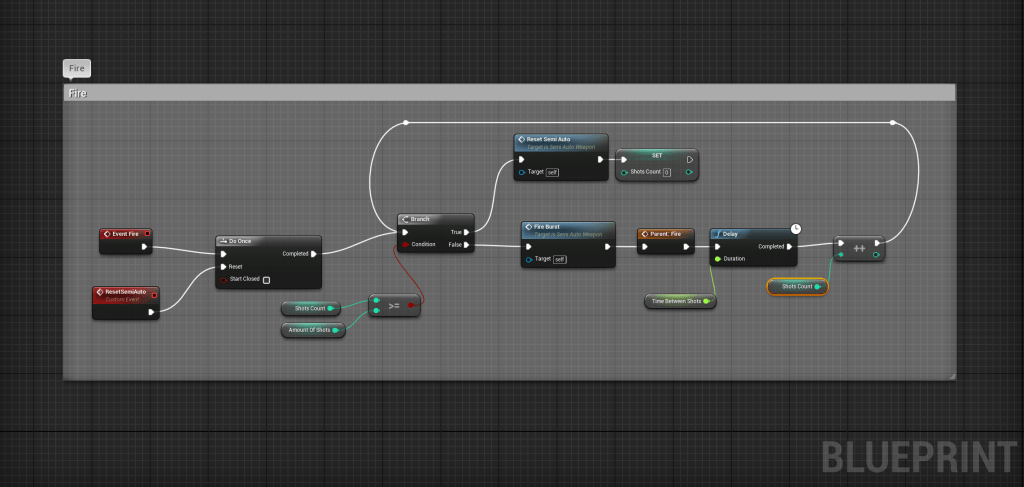1024x487 pixels.
Task: Select the Amount Of Shots variable node
Action: pos(310,330)
